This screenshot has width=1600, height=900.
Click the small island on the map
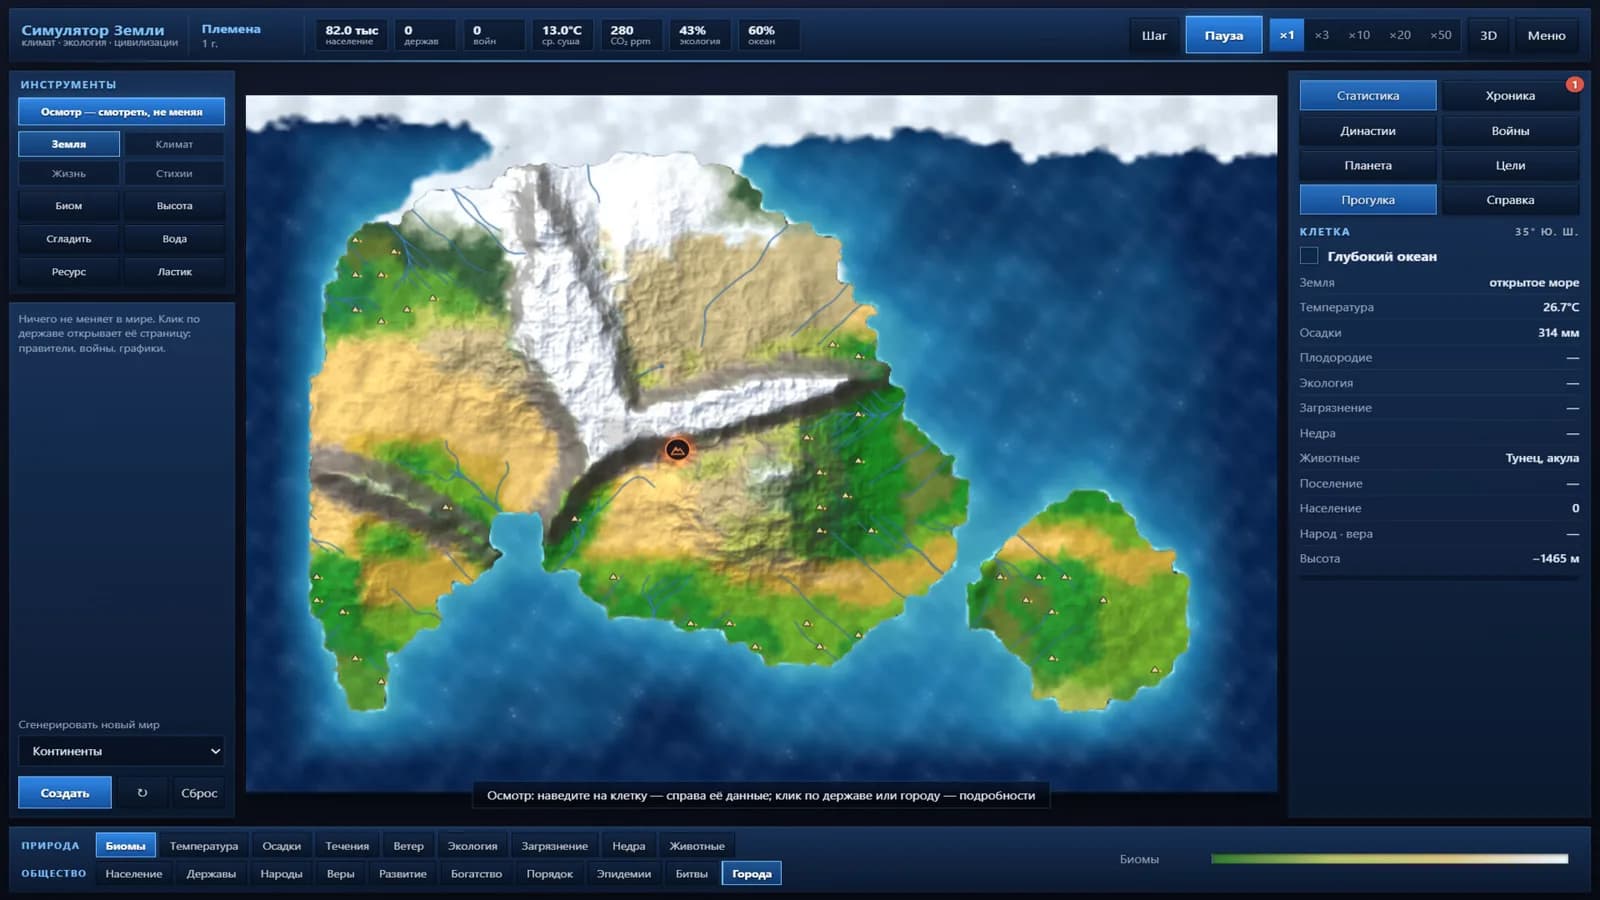pyautogui.click(x=1078, y=600)
